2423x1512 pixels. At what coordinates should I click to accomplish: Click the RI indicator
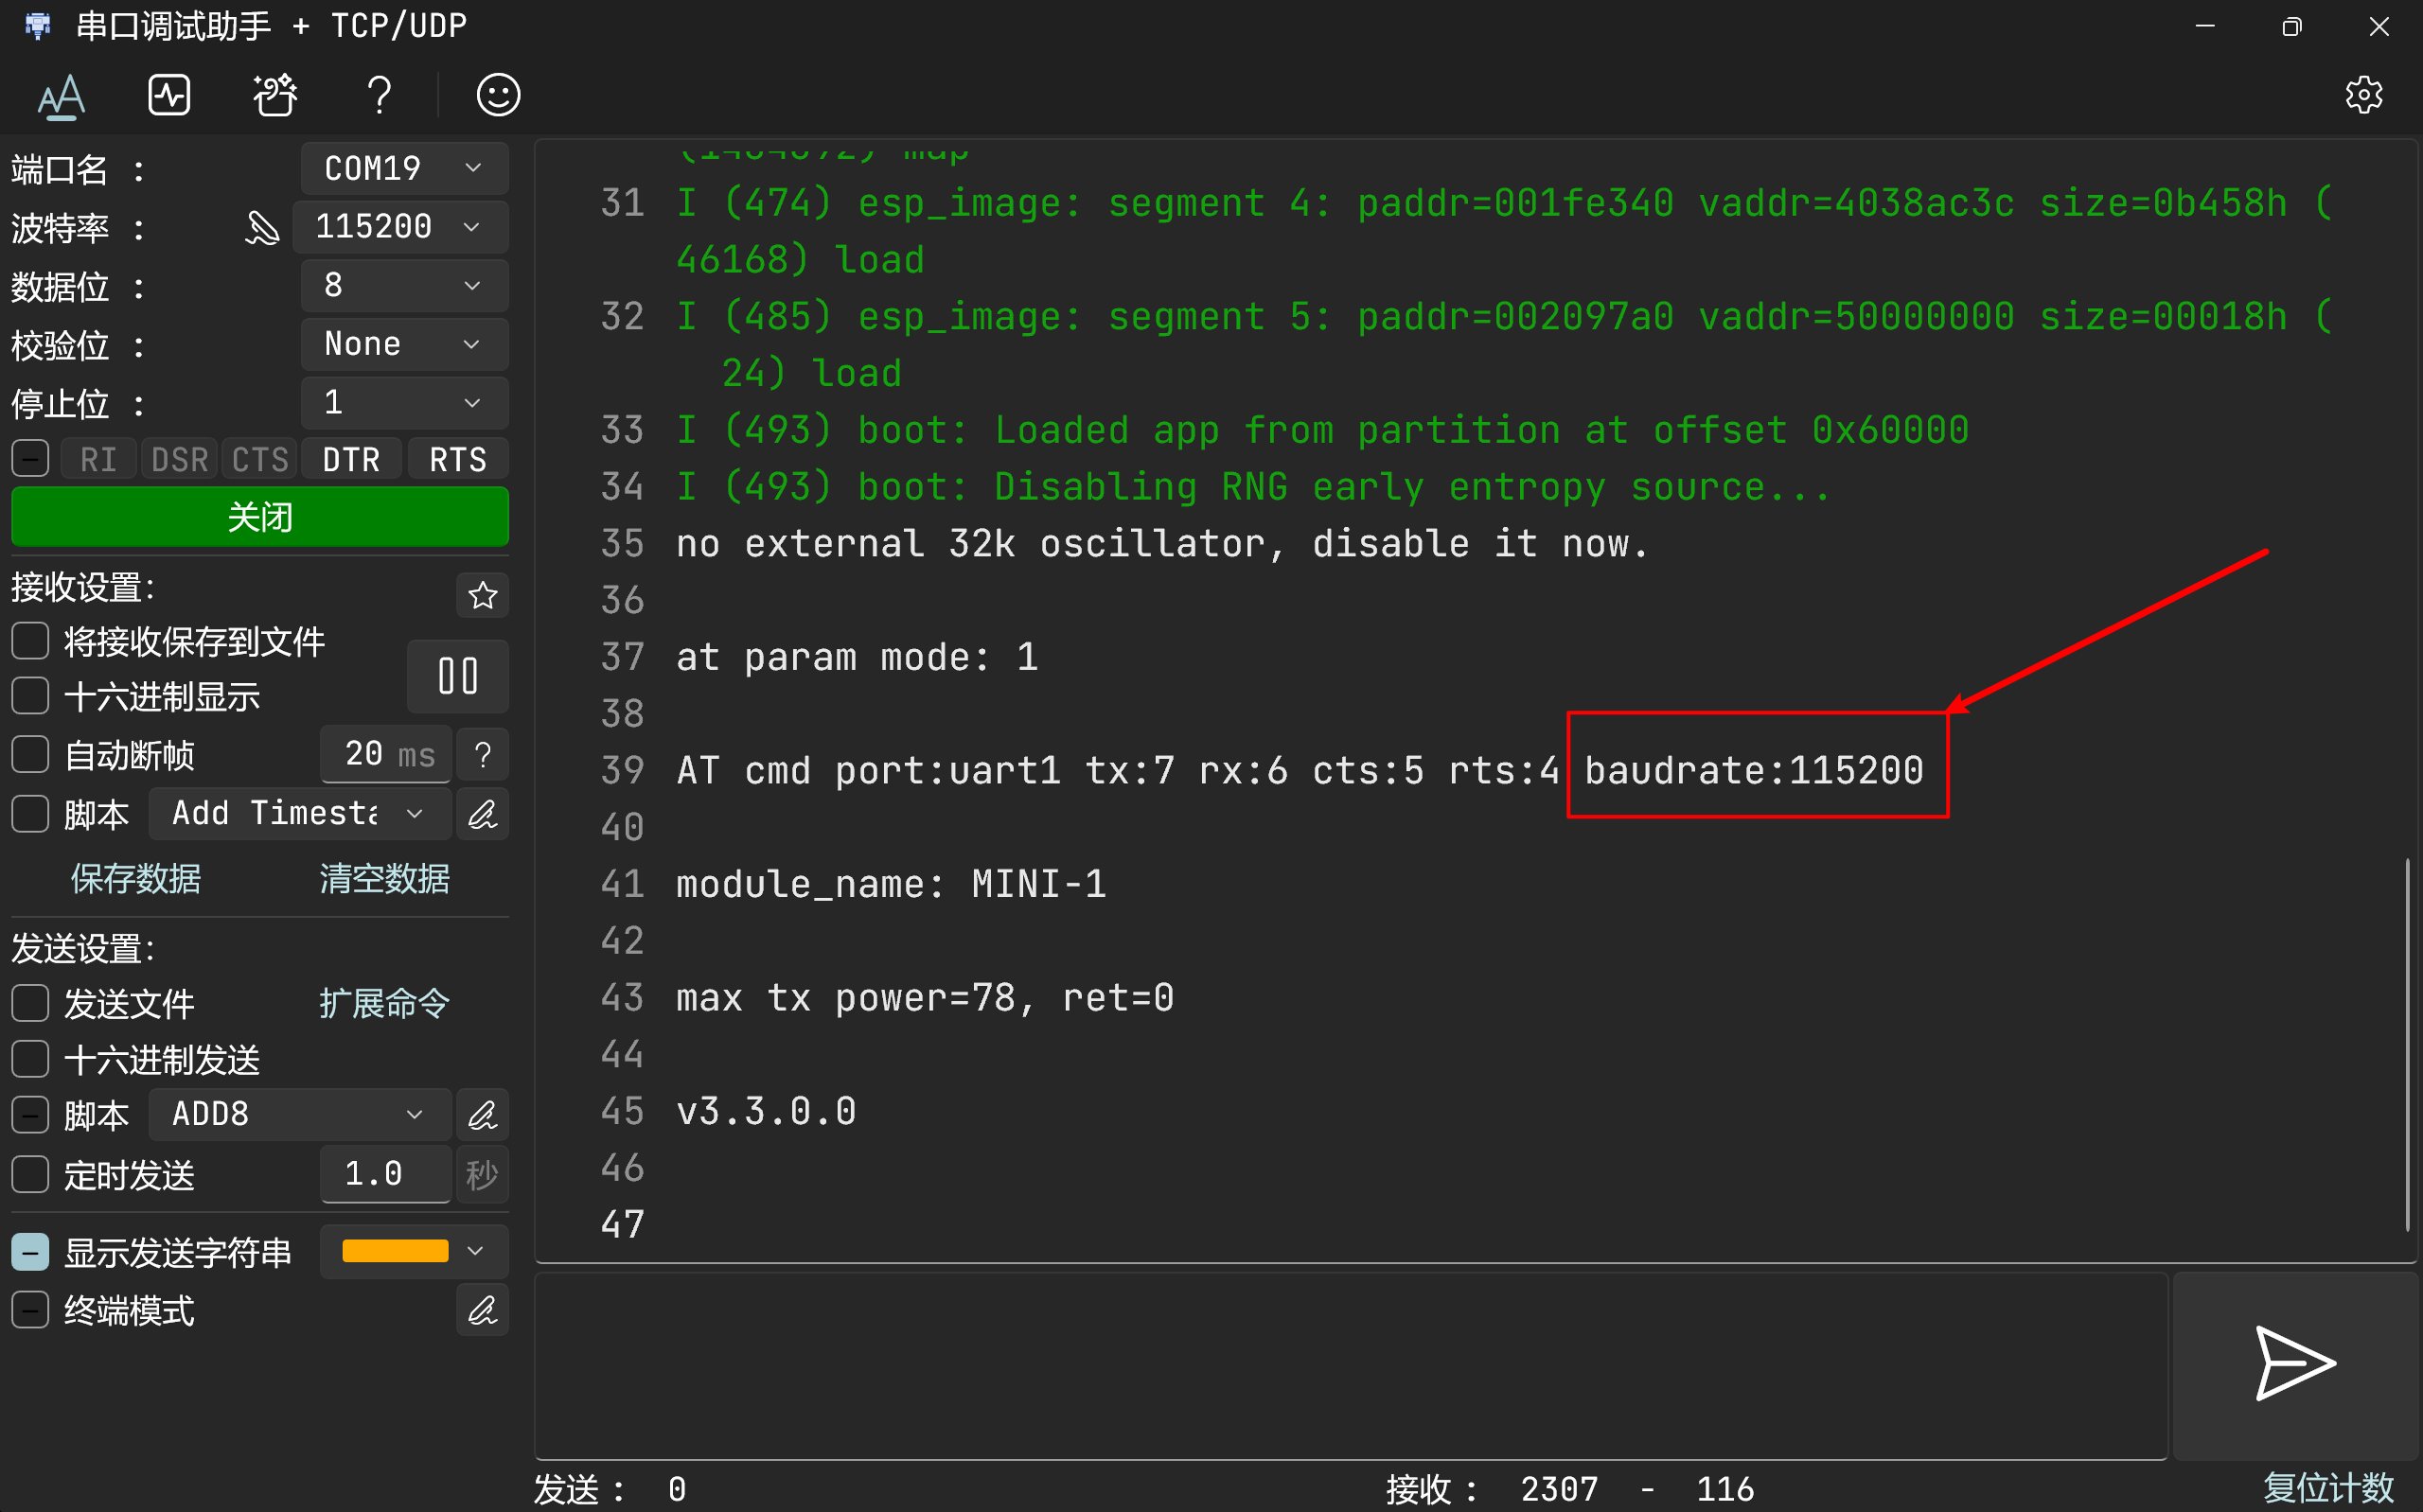coord(98,460)
